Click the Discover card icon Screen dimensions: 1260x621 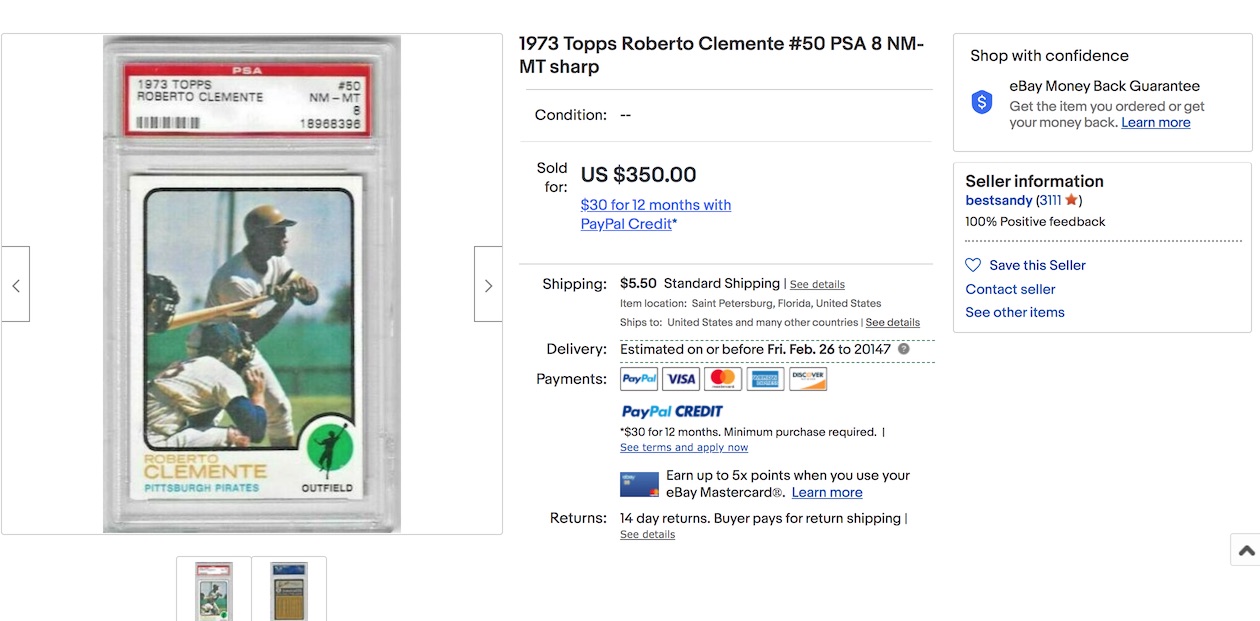click(x=808, y=379)
